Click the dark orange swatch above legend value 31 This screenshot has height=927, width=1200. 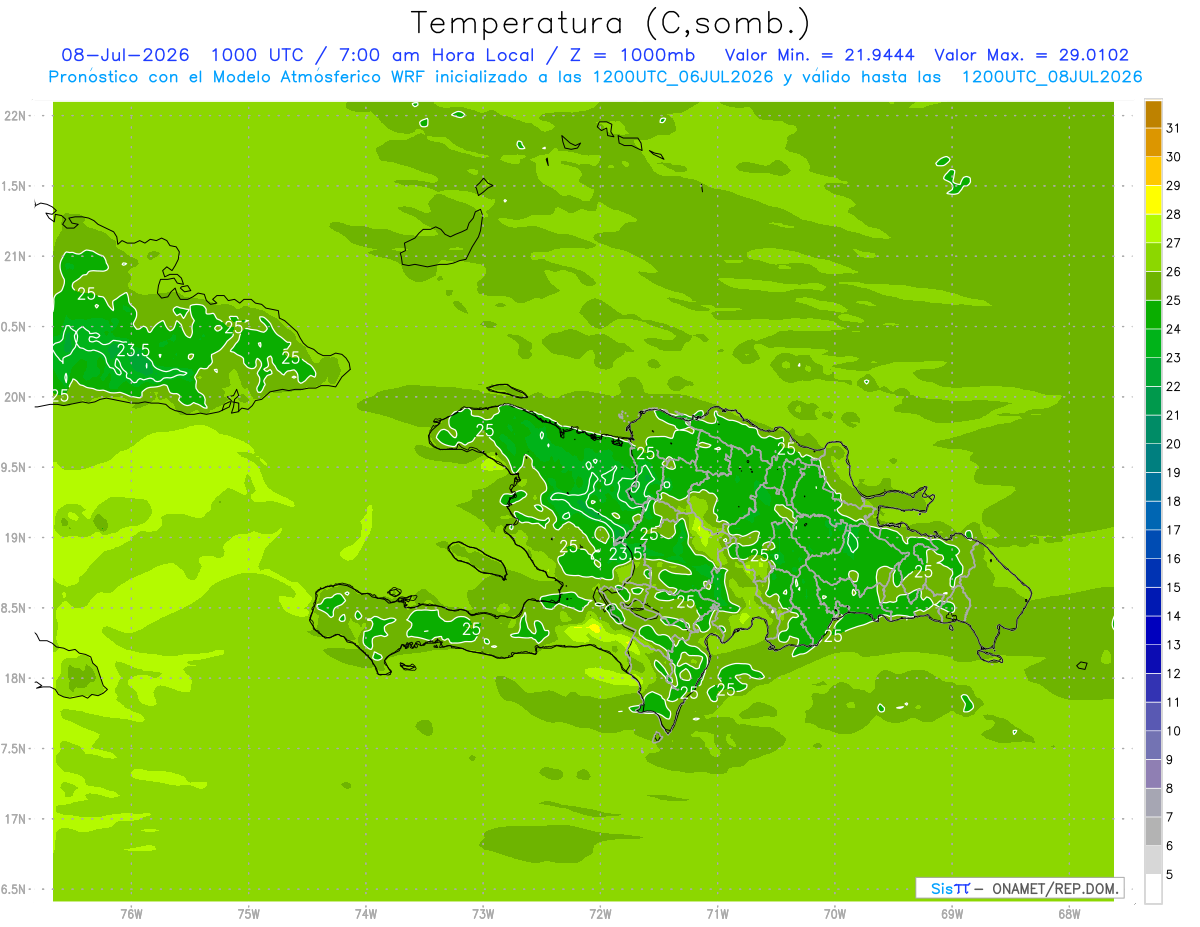[1153, 114]
